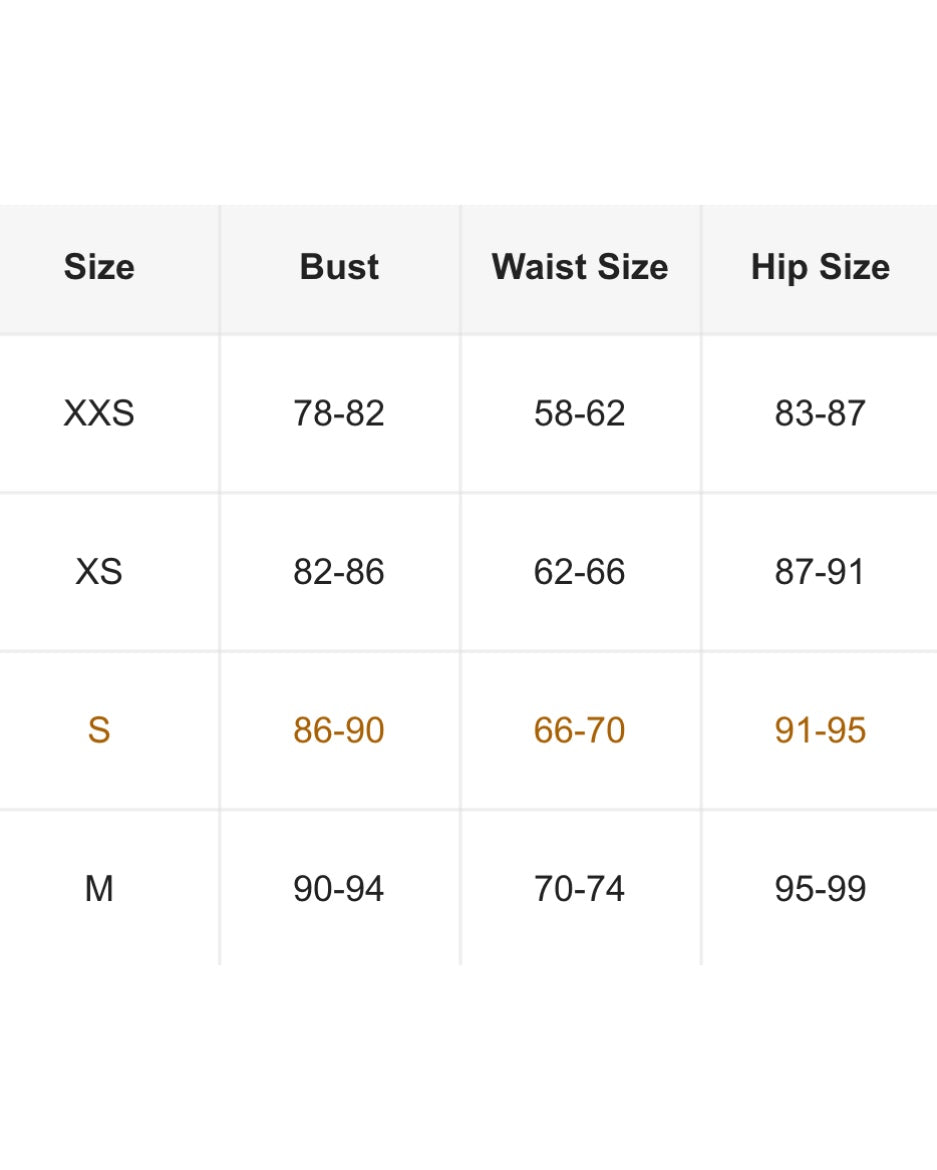Viewport: 937px width, 1170px height.
Task: Select the Waist Size column header
Action: 580,267
